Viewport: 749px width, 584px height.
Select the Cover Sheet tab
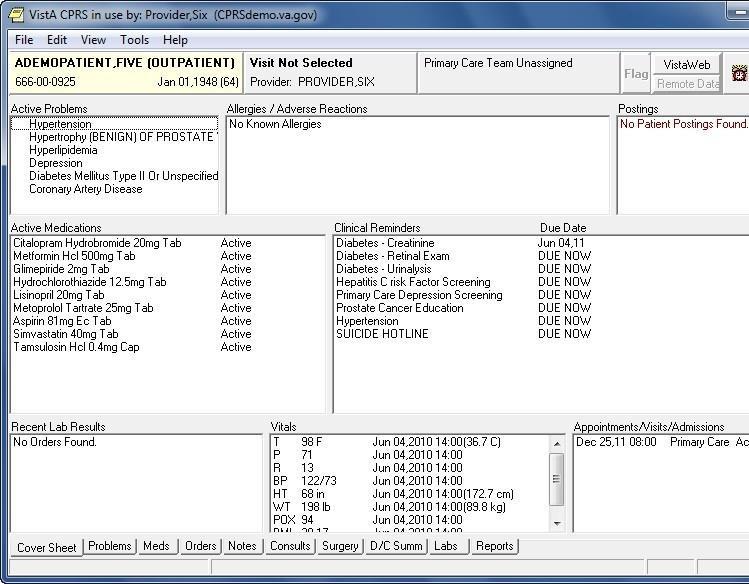click(x=46, y=547)
